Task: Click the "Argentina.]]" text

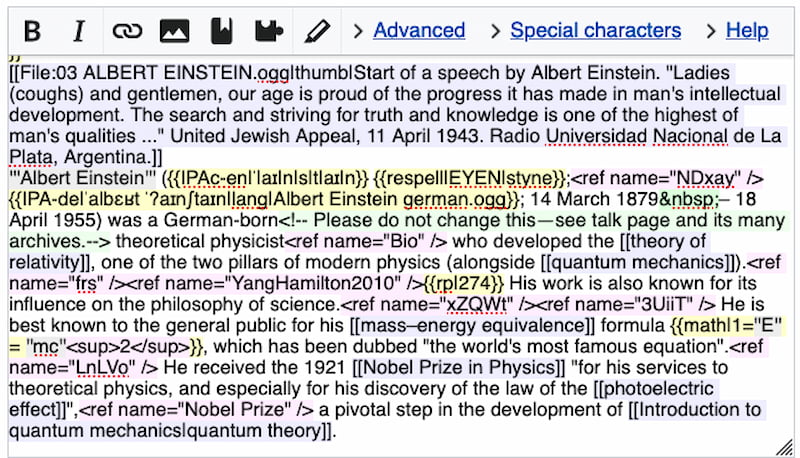Action: click(x=113, y=157)
